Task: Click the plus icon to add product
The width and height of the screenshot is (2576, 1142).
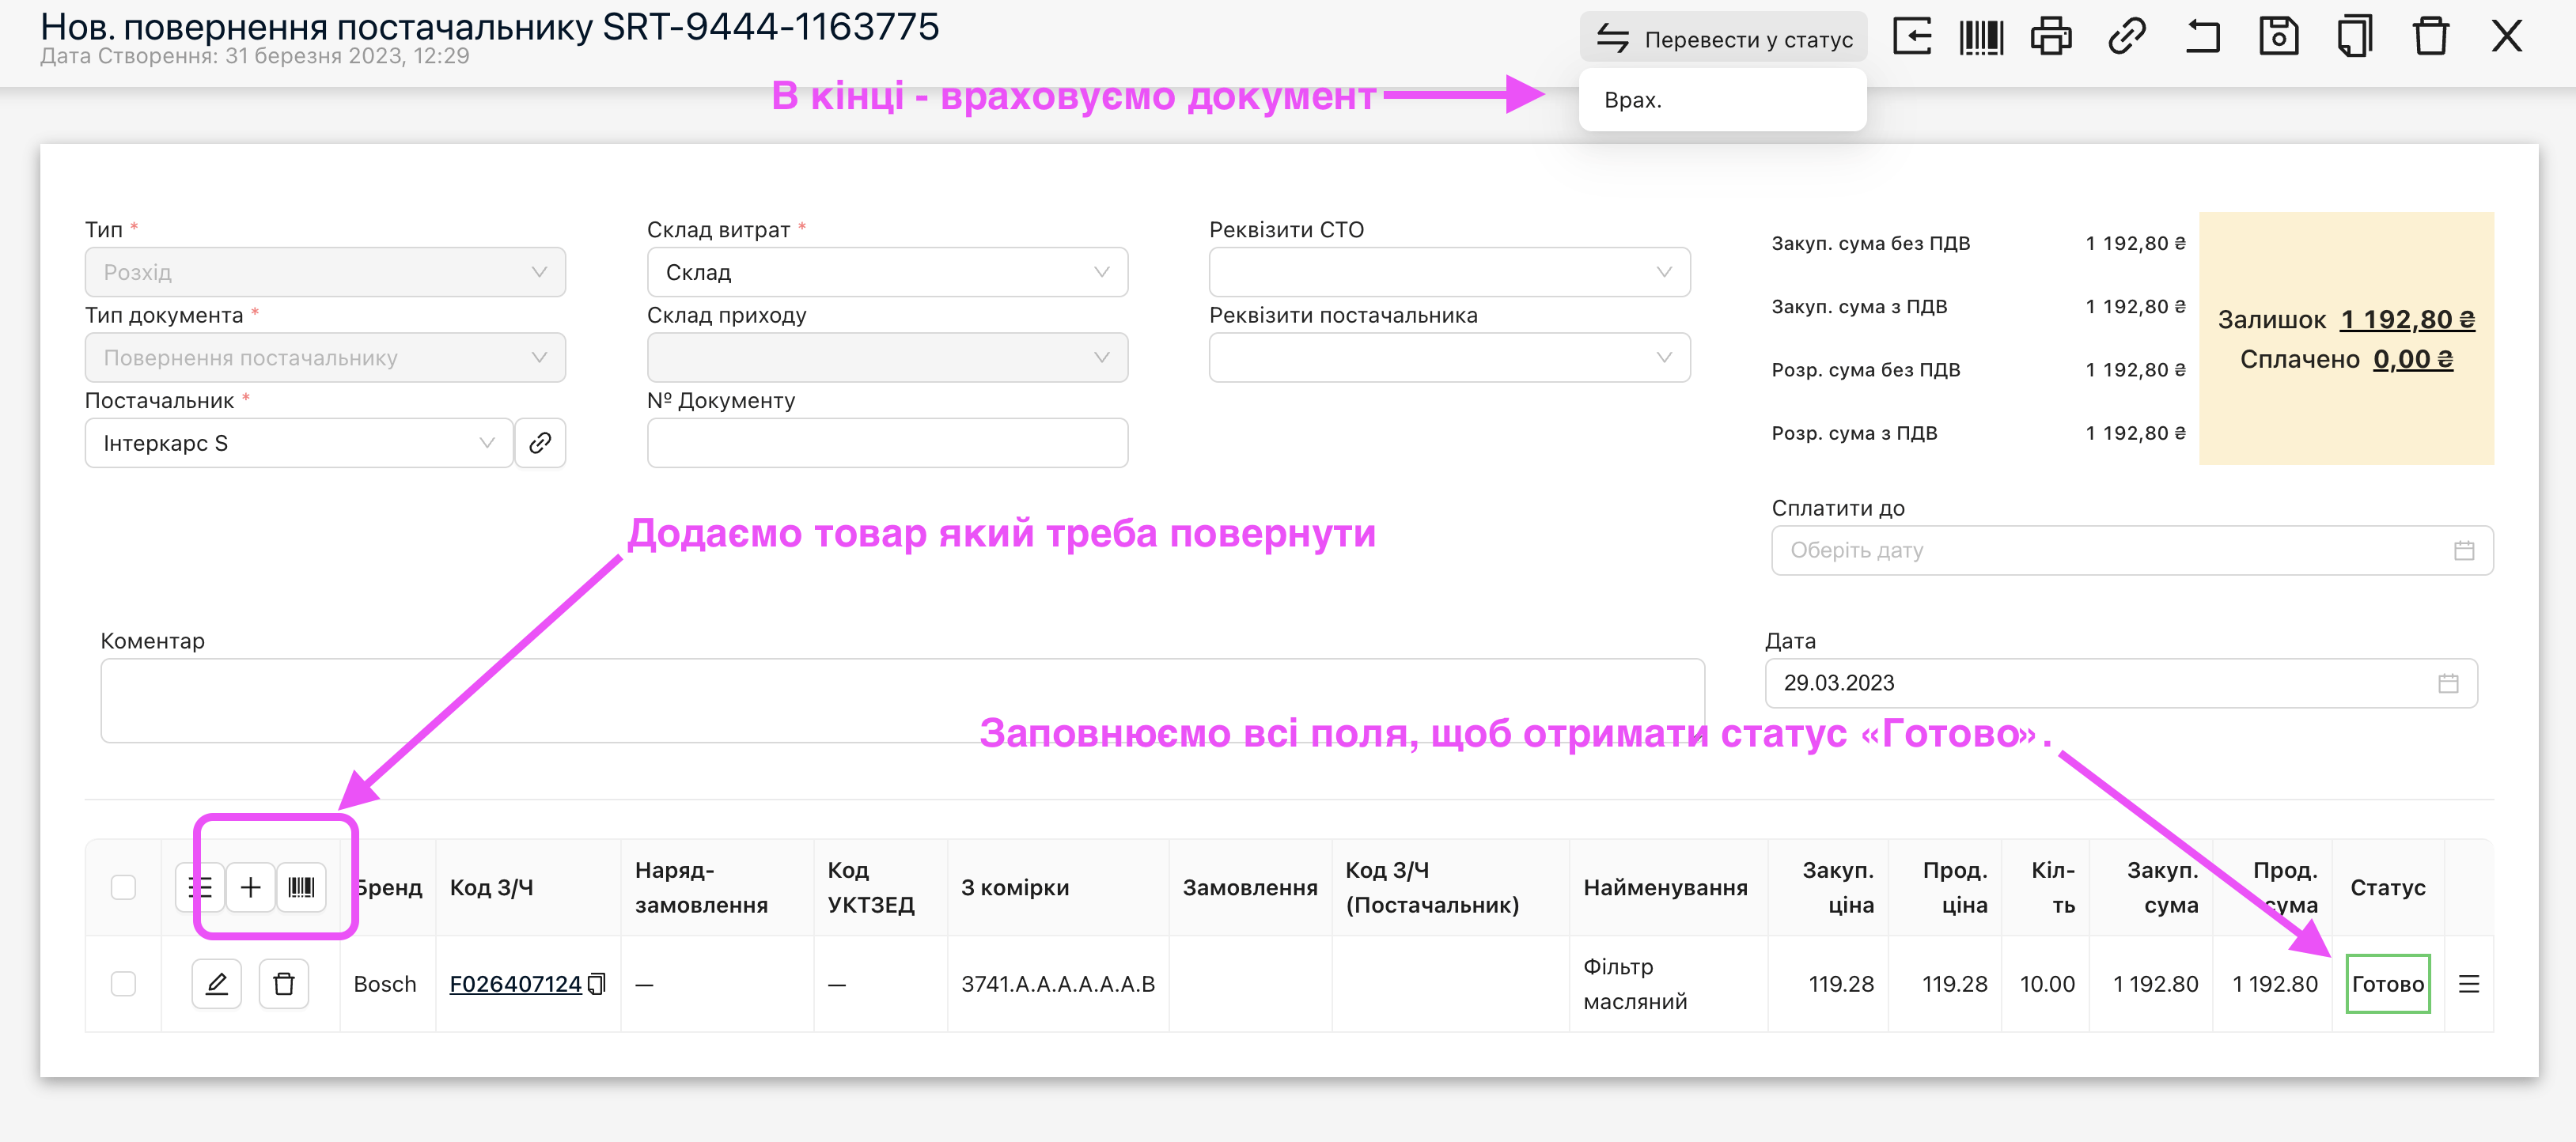Action: (x=250, y=887)
